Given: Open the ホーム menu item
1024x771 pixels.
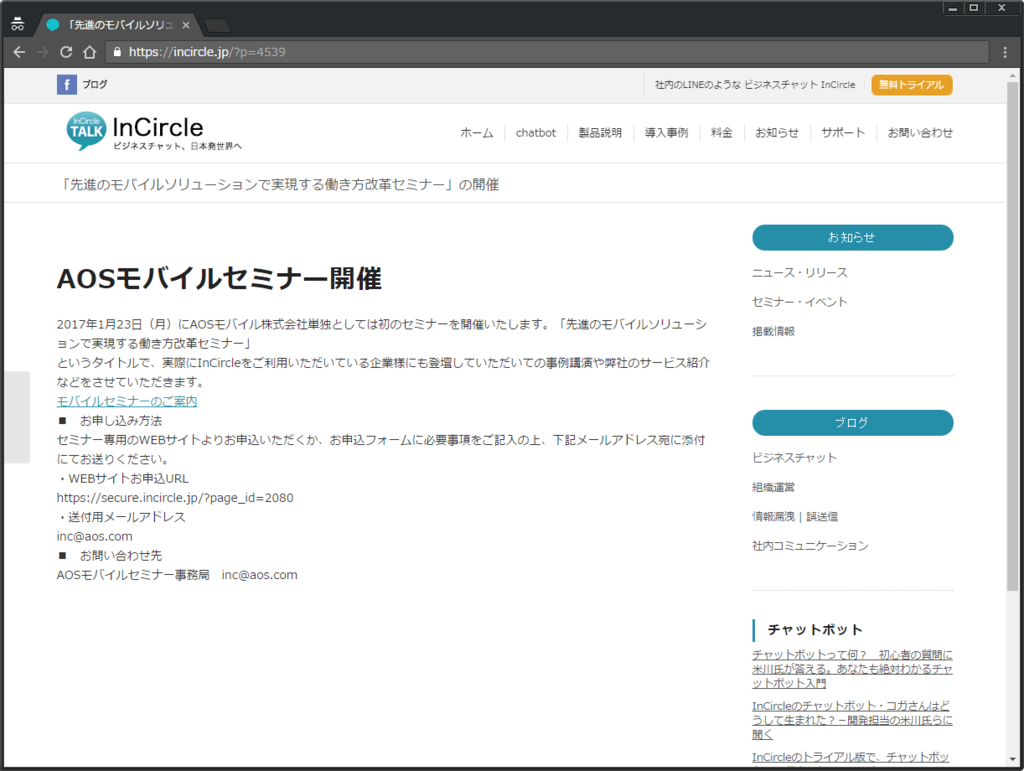Looking at the screenshot, I should (477, 133).
